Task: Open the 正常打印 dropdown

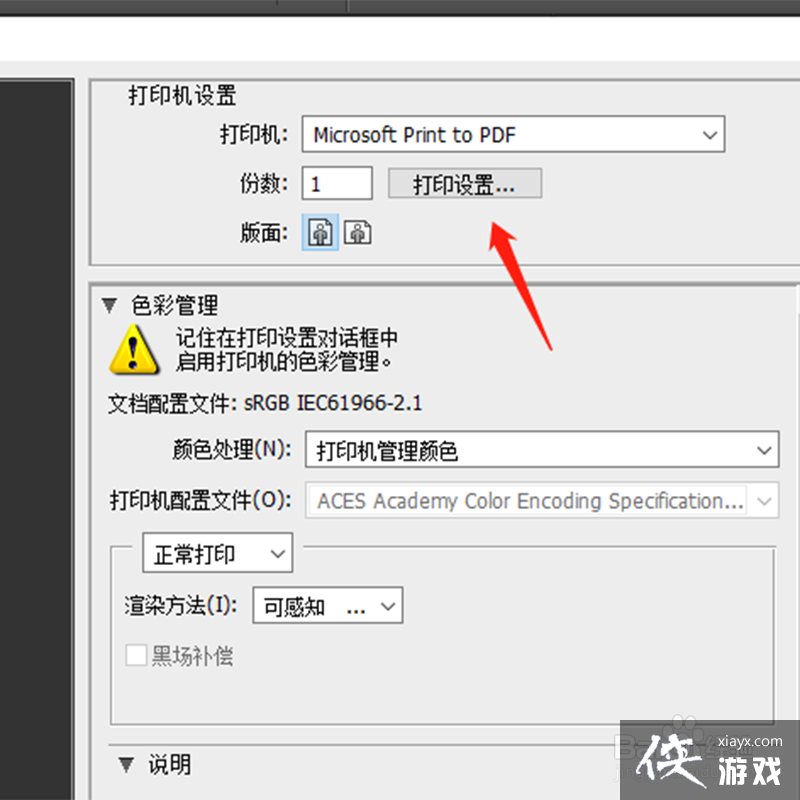Action: 217,553
